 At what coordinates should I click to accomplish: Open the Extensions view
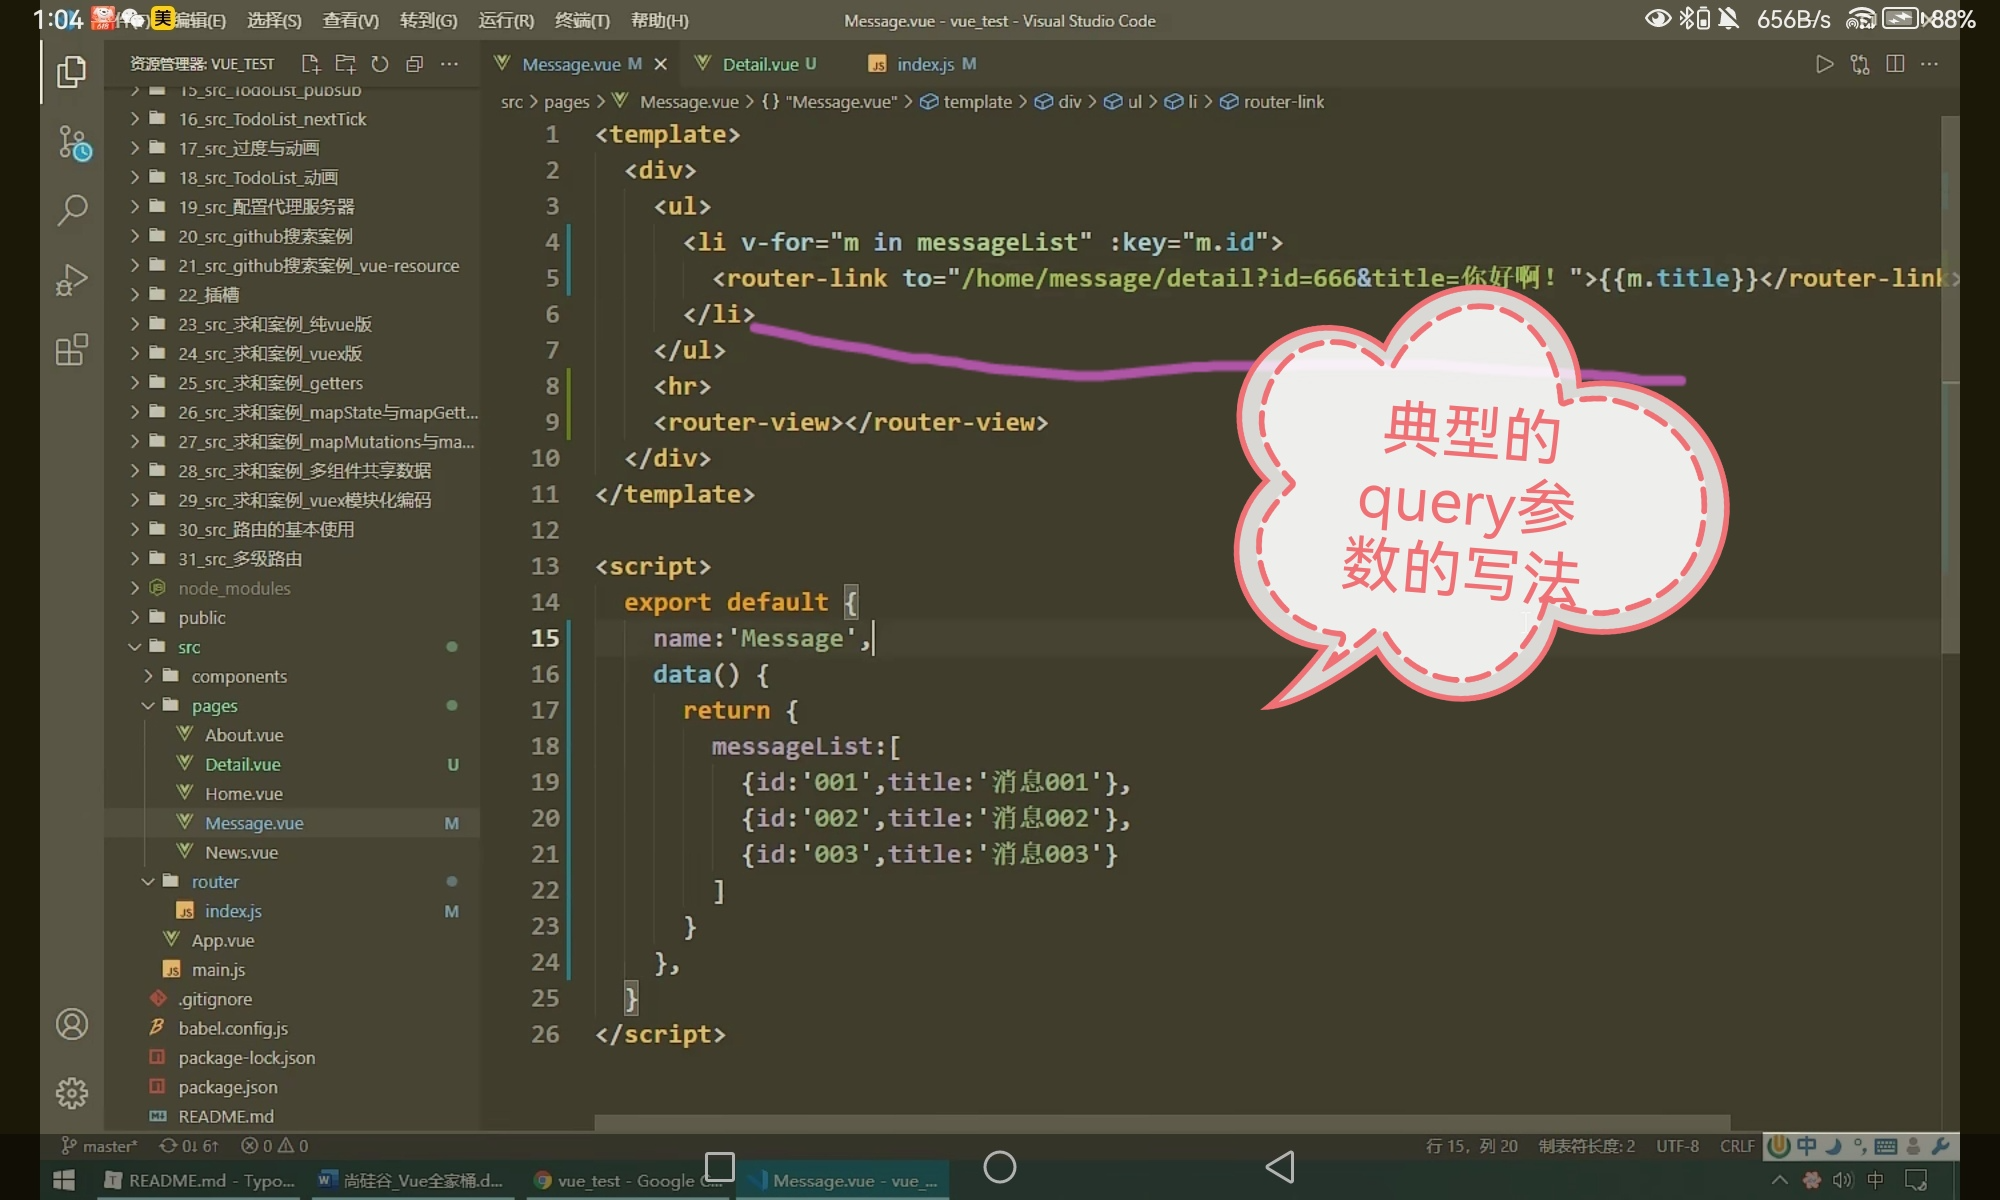(x=71, y=350)
